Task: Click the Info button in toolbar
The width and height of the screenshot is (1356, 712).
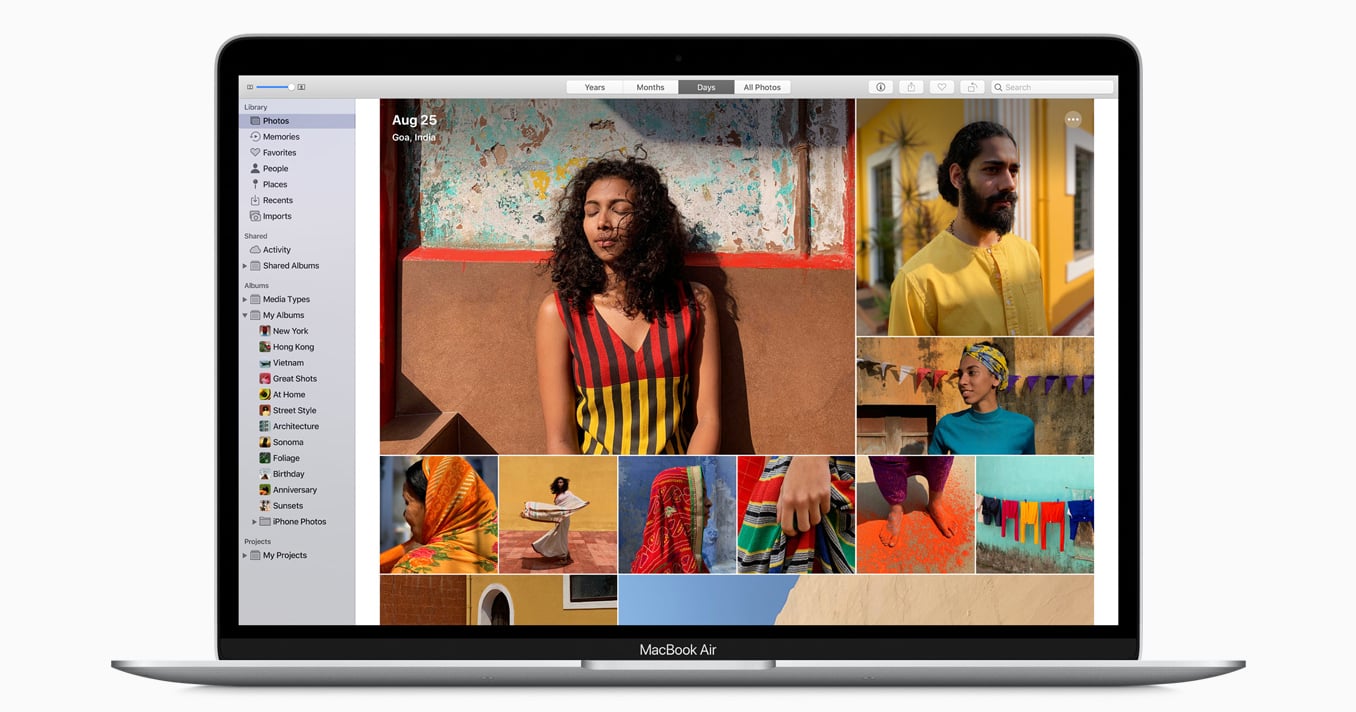Action: (880, 87)
